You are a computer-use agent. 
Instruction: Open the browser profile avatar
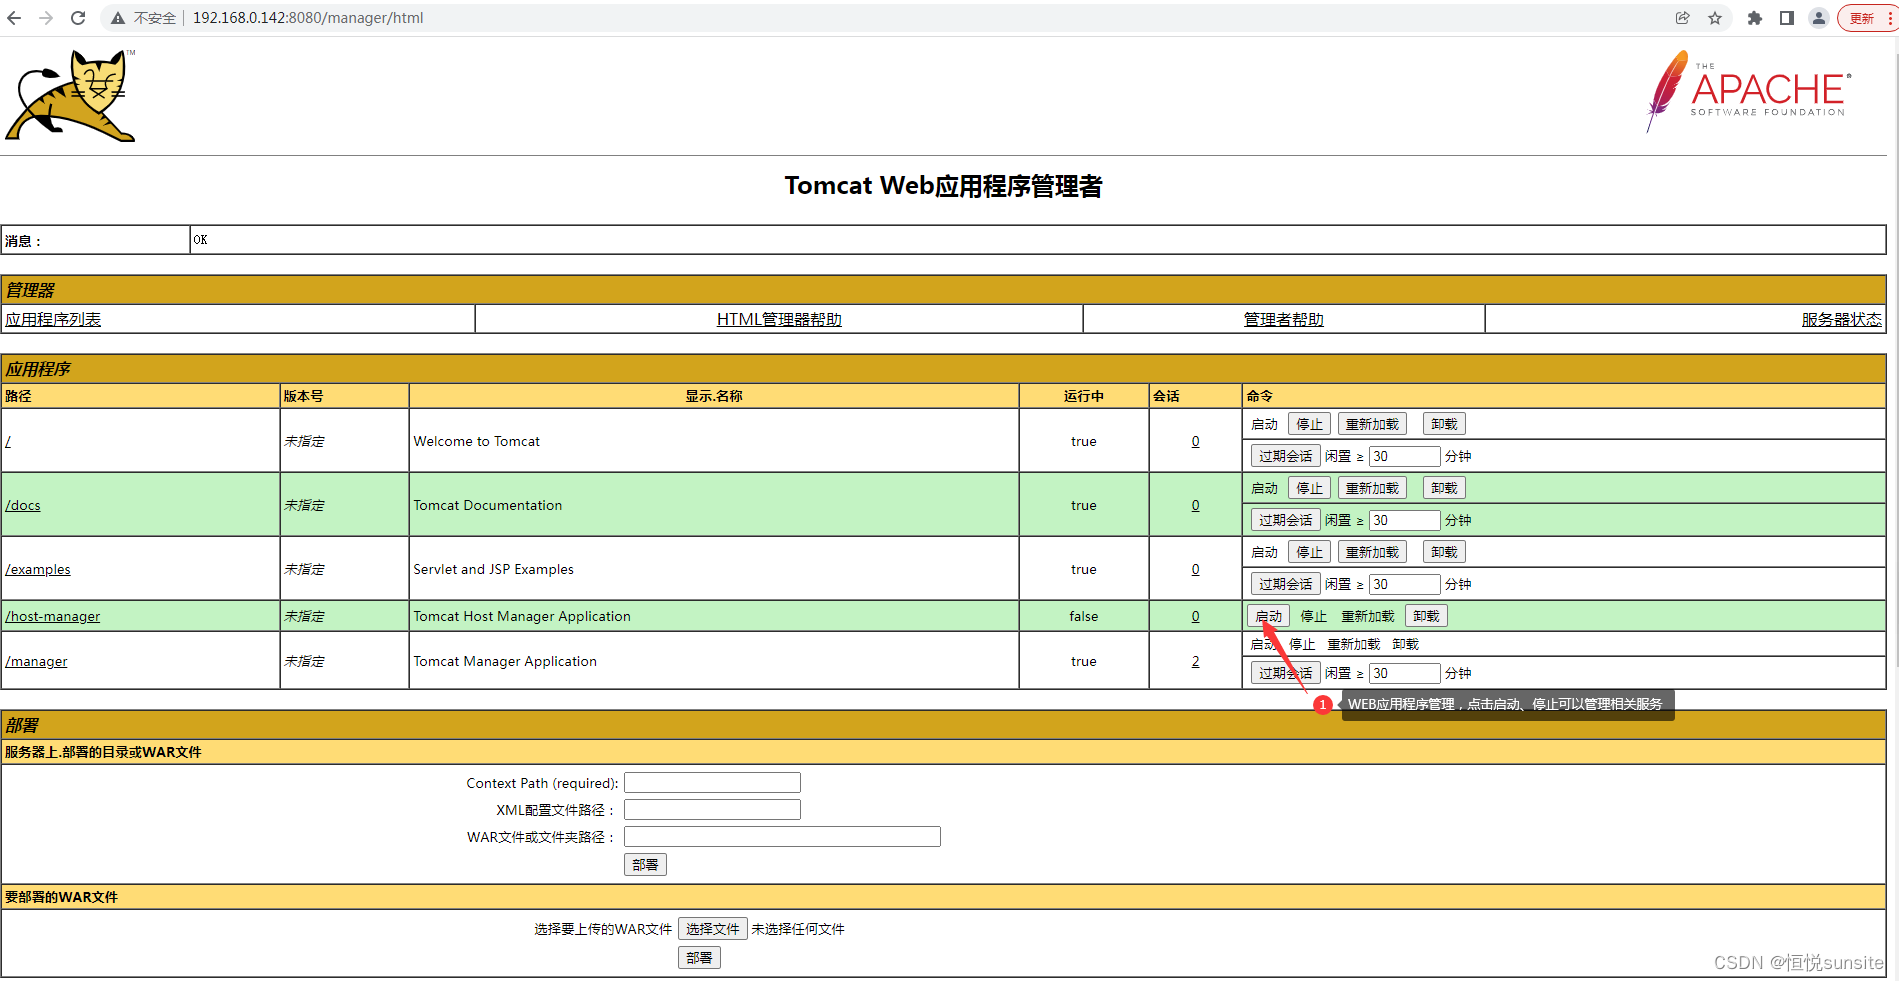tap(1819, 18)
